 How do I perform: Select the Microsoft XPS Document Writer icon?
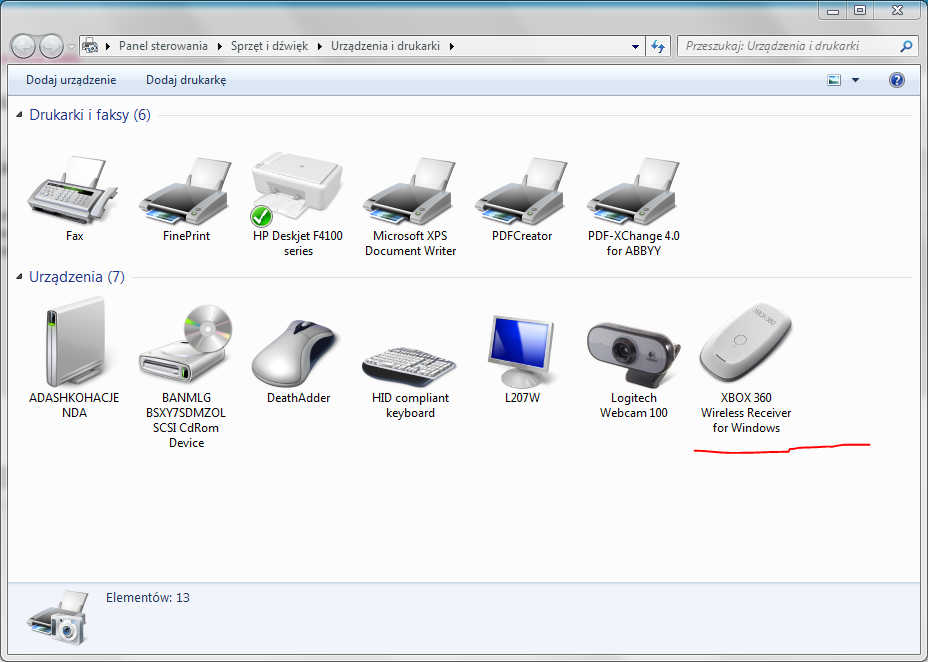[410, 190]
